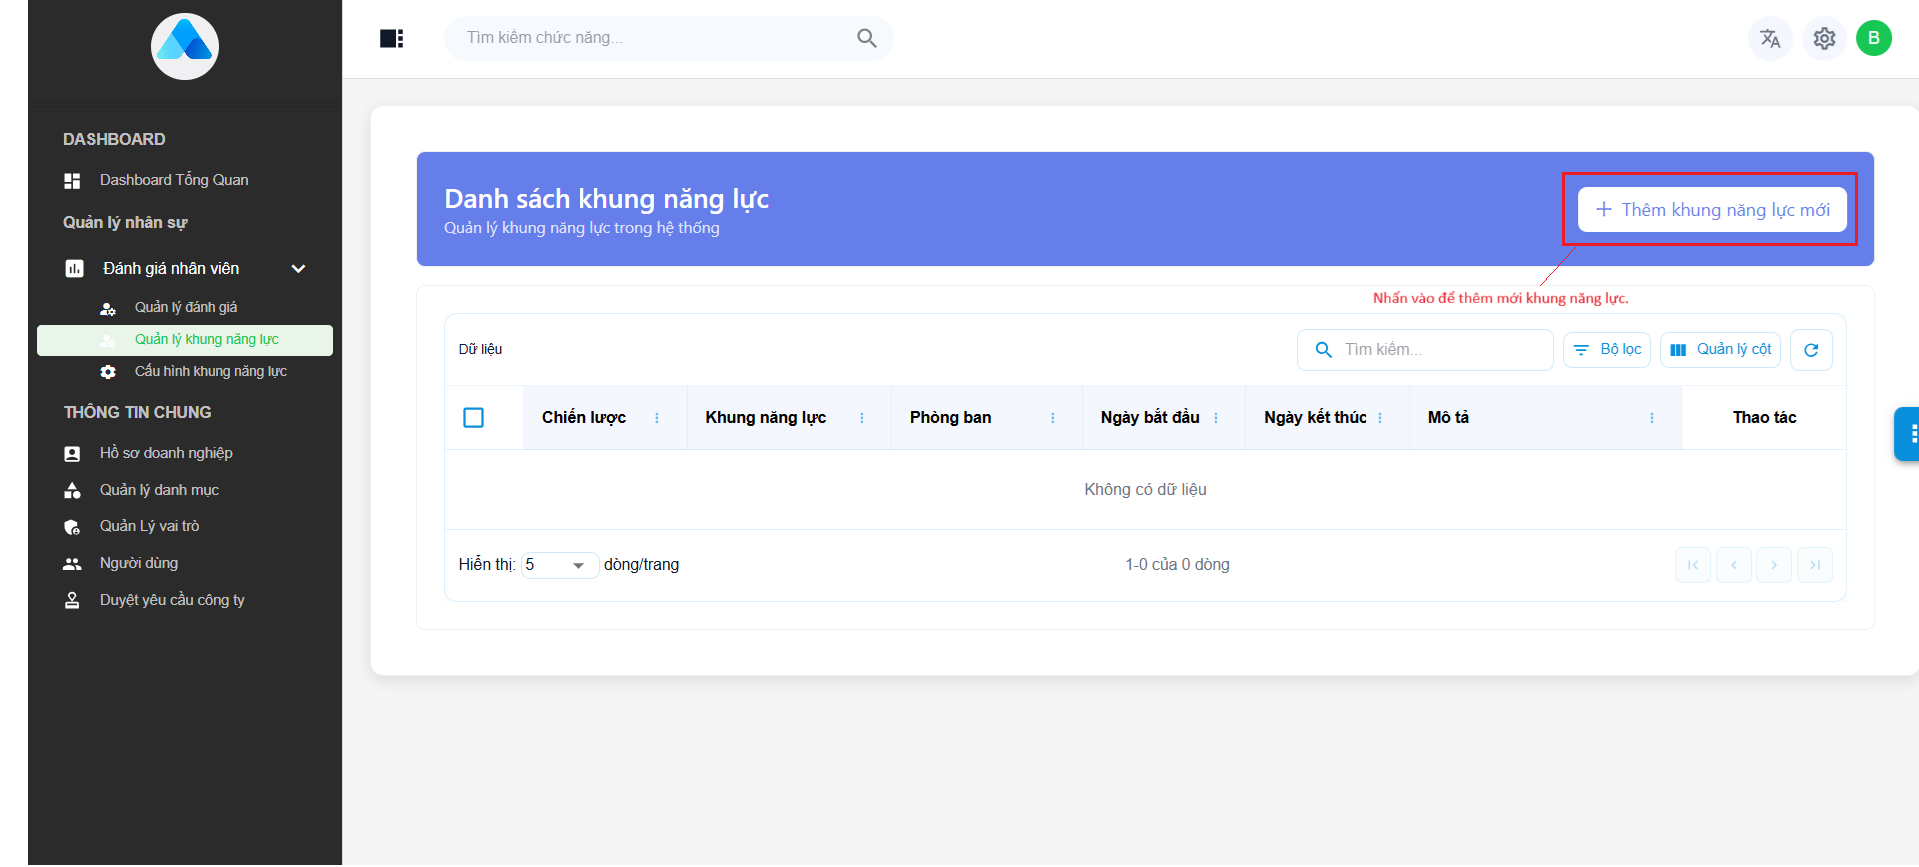Open Cấu hình khung năng lực page

click(210, 372)
